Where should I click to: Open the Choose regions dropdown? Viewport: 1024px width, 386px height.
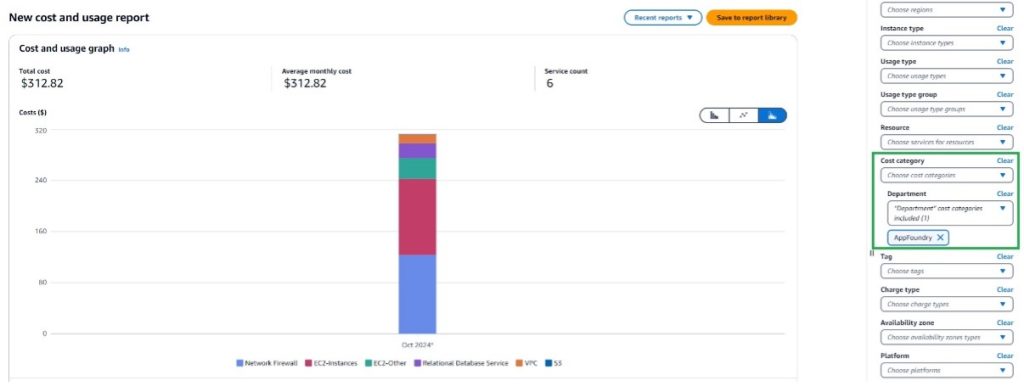tap(946, 10)
